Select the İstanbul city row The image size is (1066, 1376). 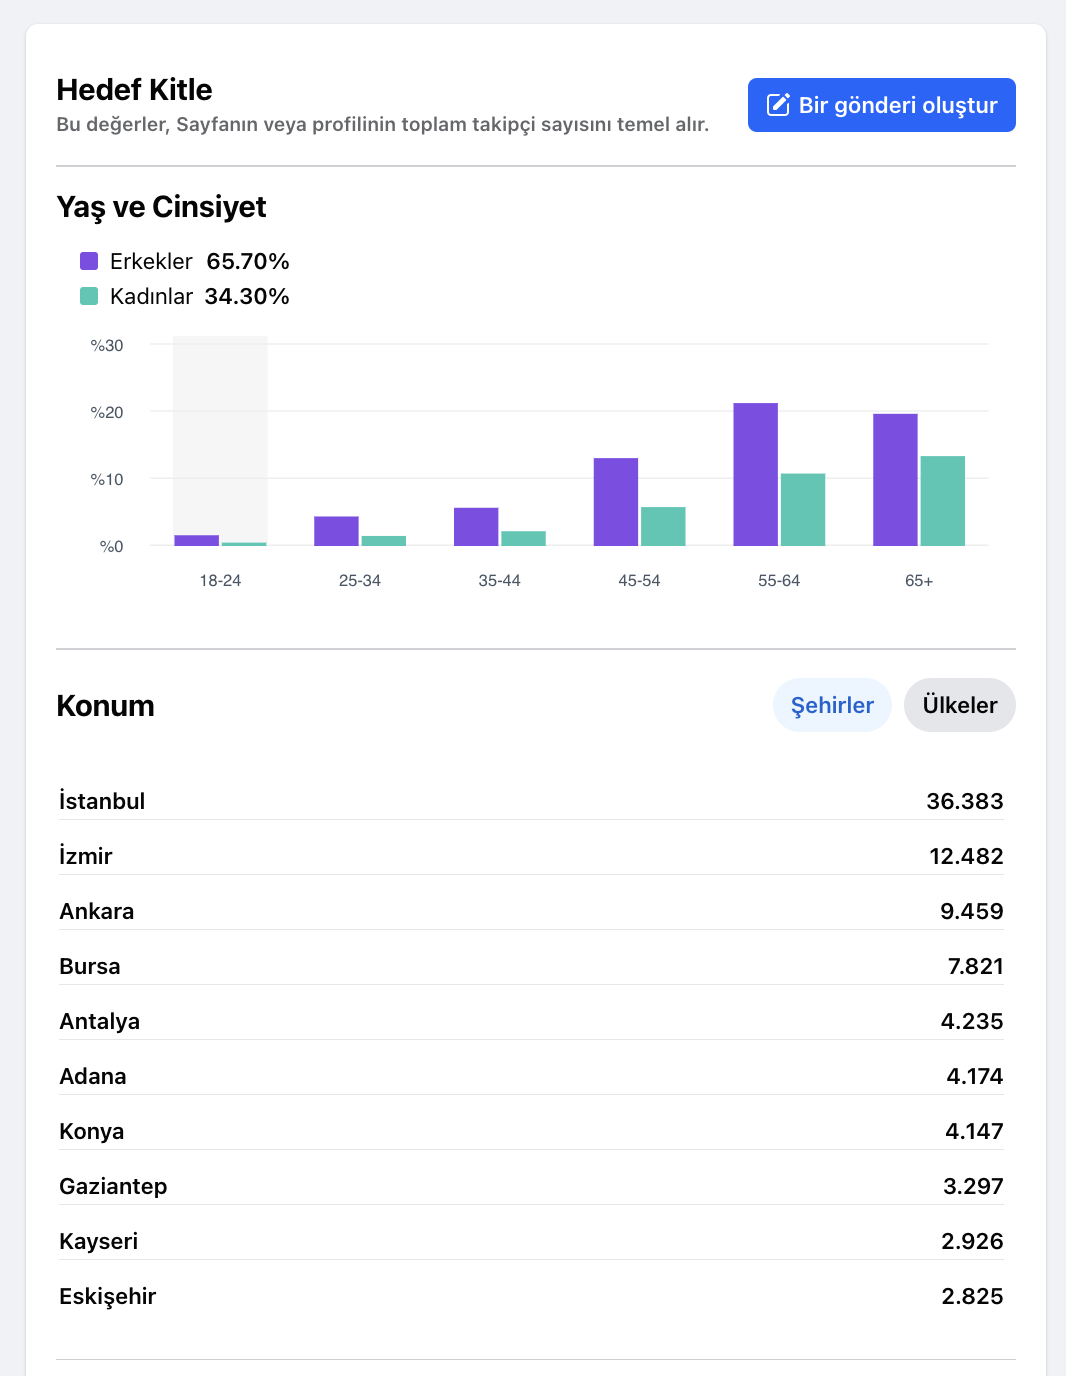click(531, 801)
